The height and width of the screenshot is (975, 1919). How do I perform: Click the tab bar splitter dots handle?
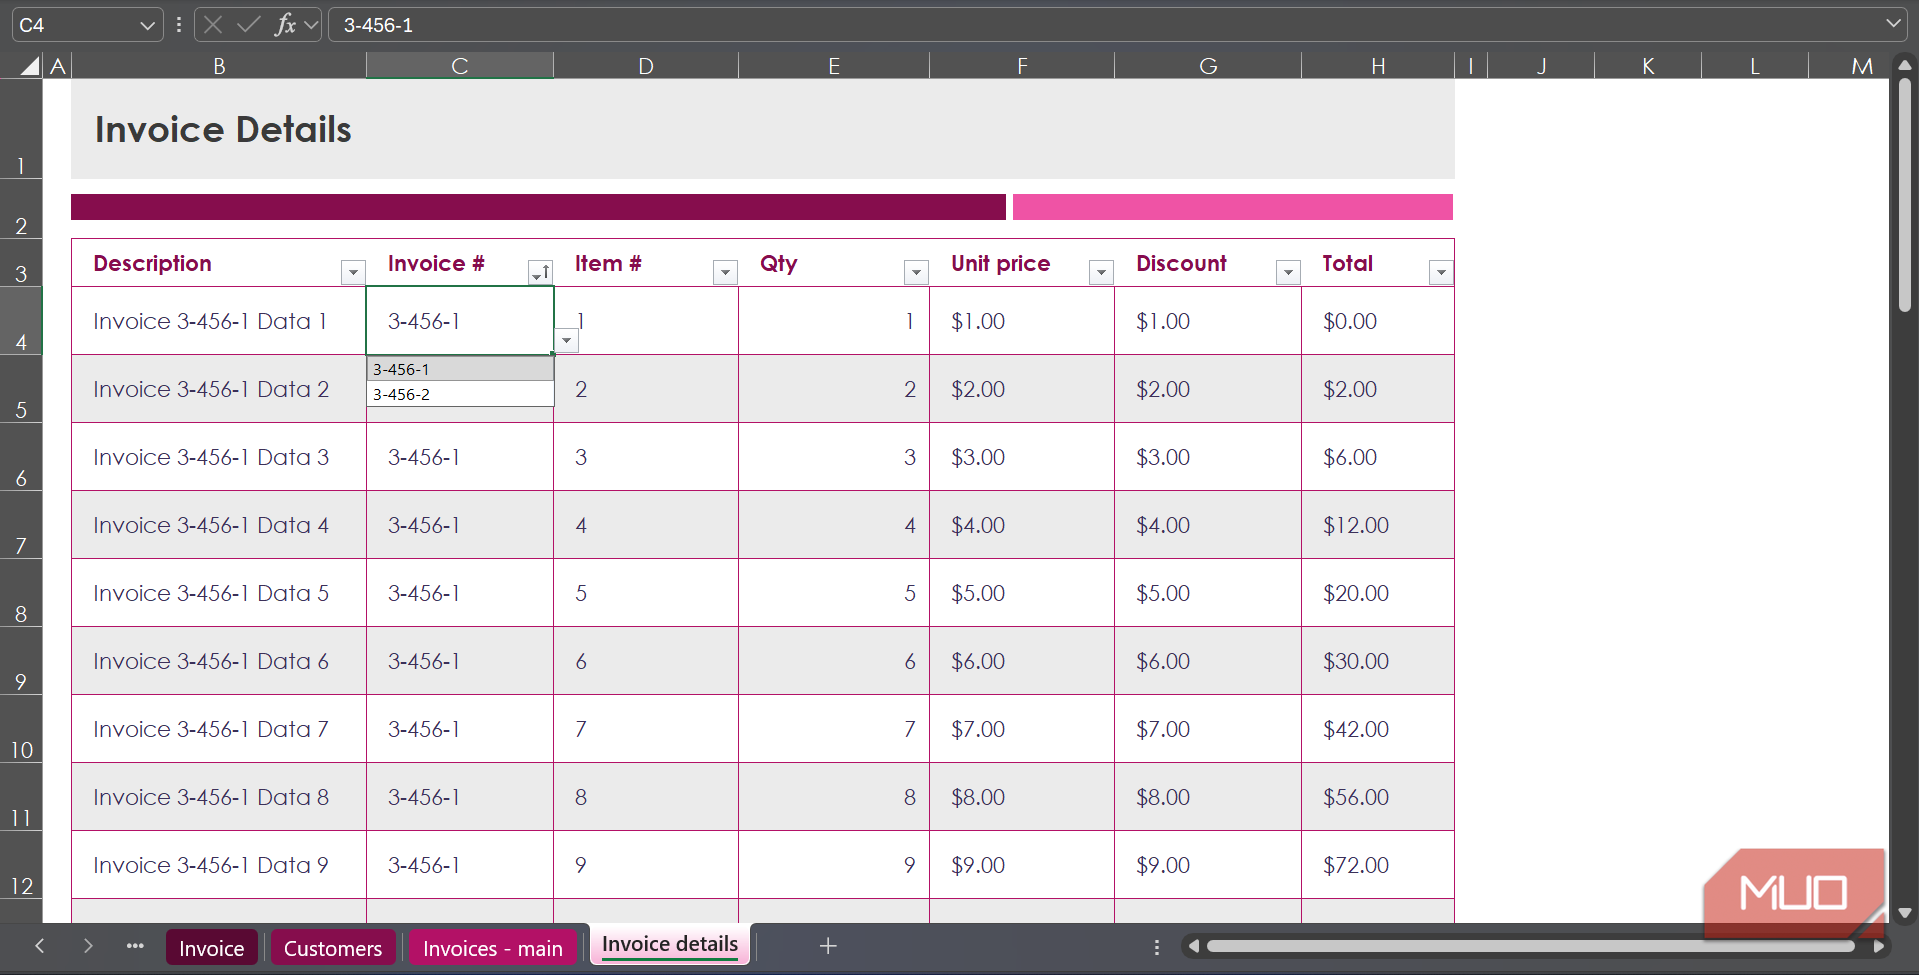1157,947
